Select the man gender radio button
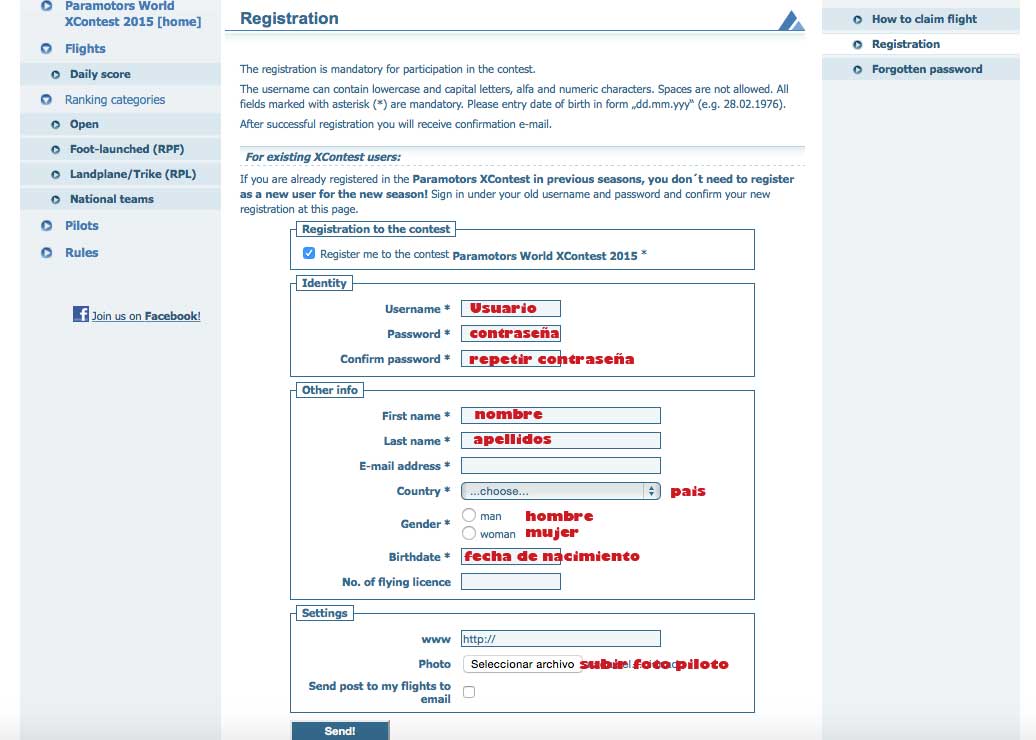Viewport: 1036px width, 740px height. point(469,515)
